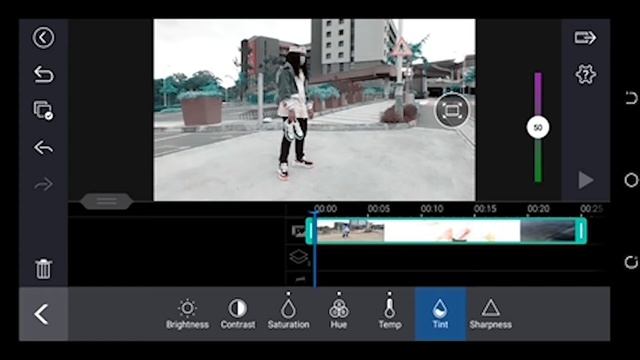Click the tint slider knob showing 50
The width and height of the screenshot is (640, 360).
point(538,127)
